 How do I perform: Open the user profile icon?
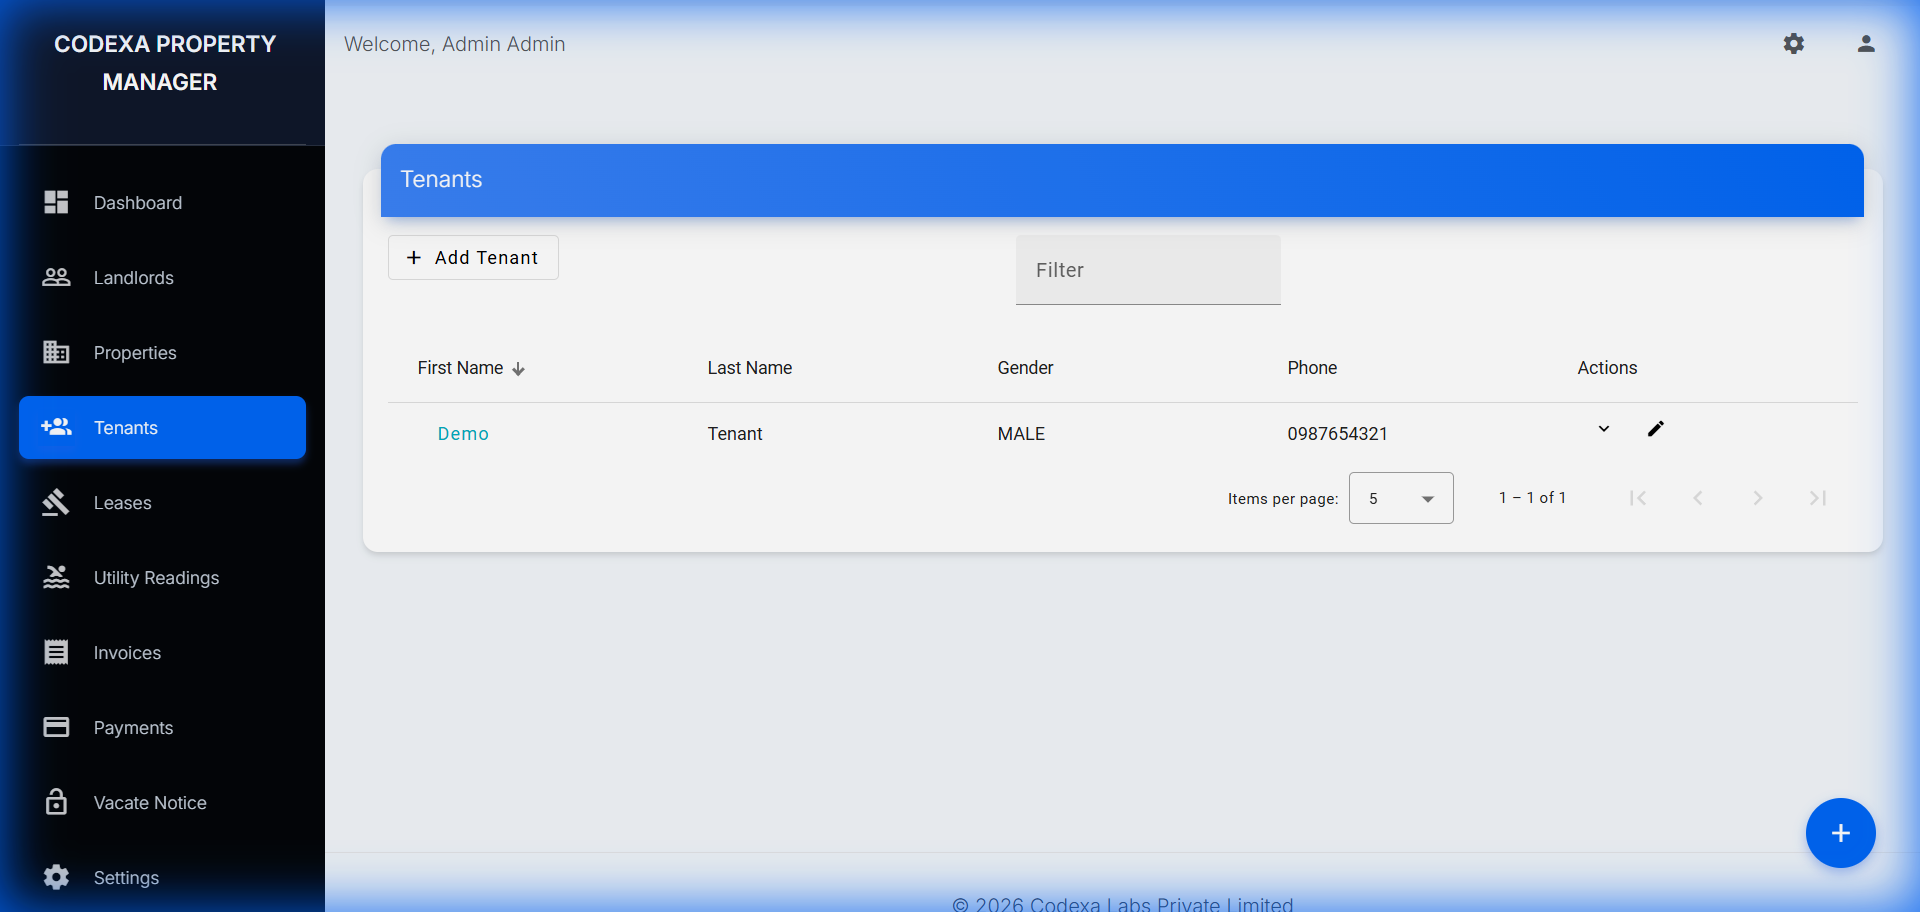click(1866, 44)
